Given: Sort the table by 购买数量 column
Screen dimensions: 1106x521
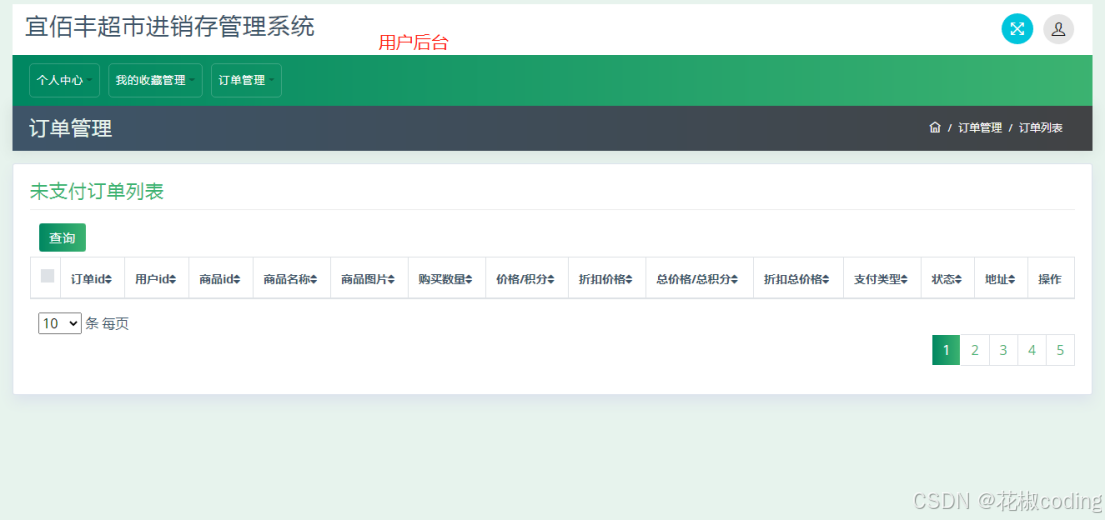Looking at the screenshot, I should point(446,278).
